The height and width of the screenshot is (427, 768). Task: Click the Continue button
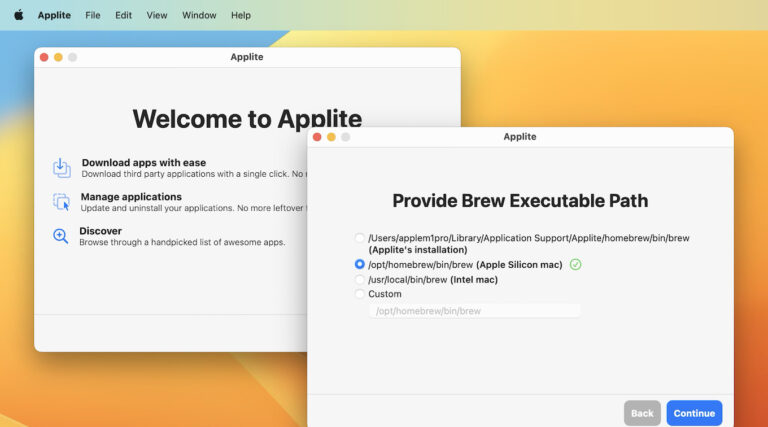point(694,413)
